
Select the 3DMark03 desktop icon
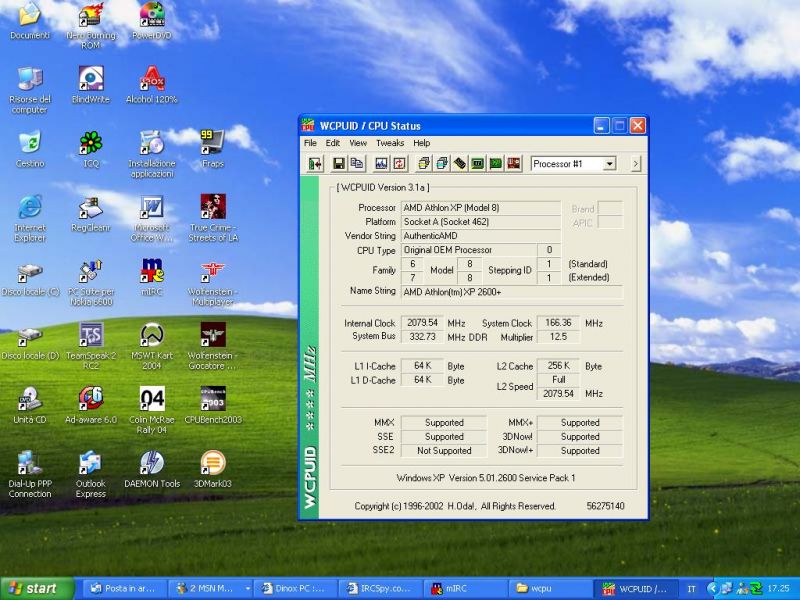(x=213, y=470)
